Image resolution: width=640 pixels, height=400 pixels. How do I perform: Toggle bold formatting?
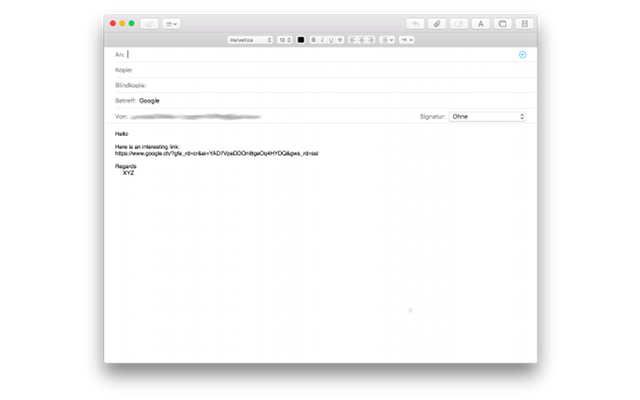click(313, 40)
